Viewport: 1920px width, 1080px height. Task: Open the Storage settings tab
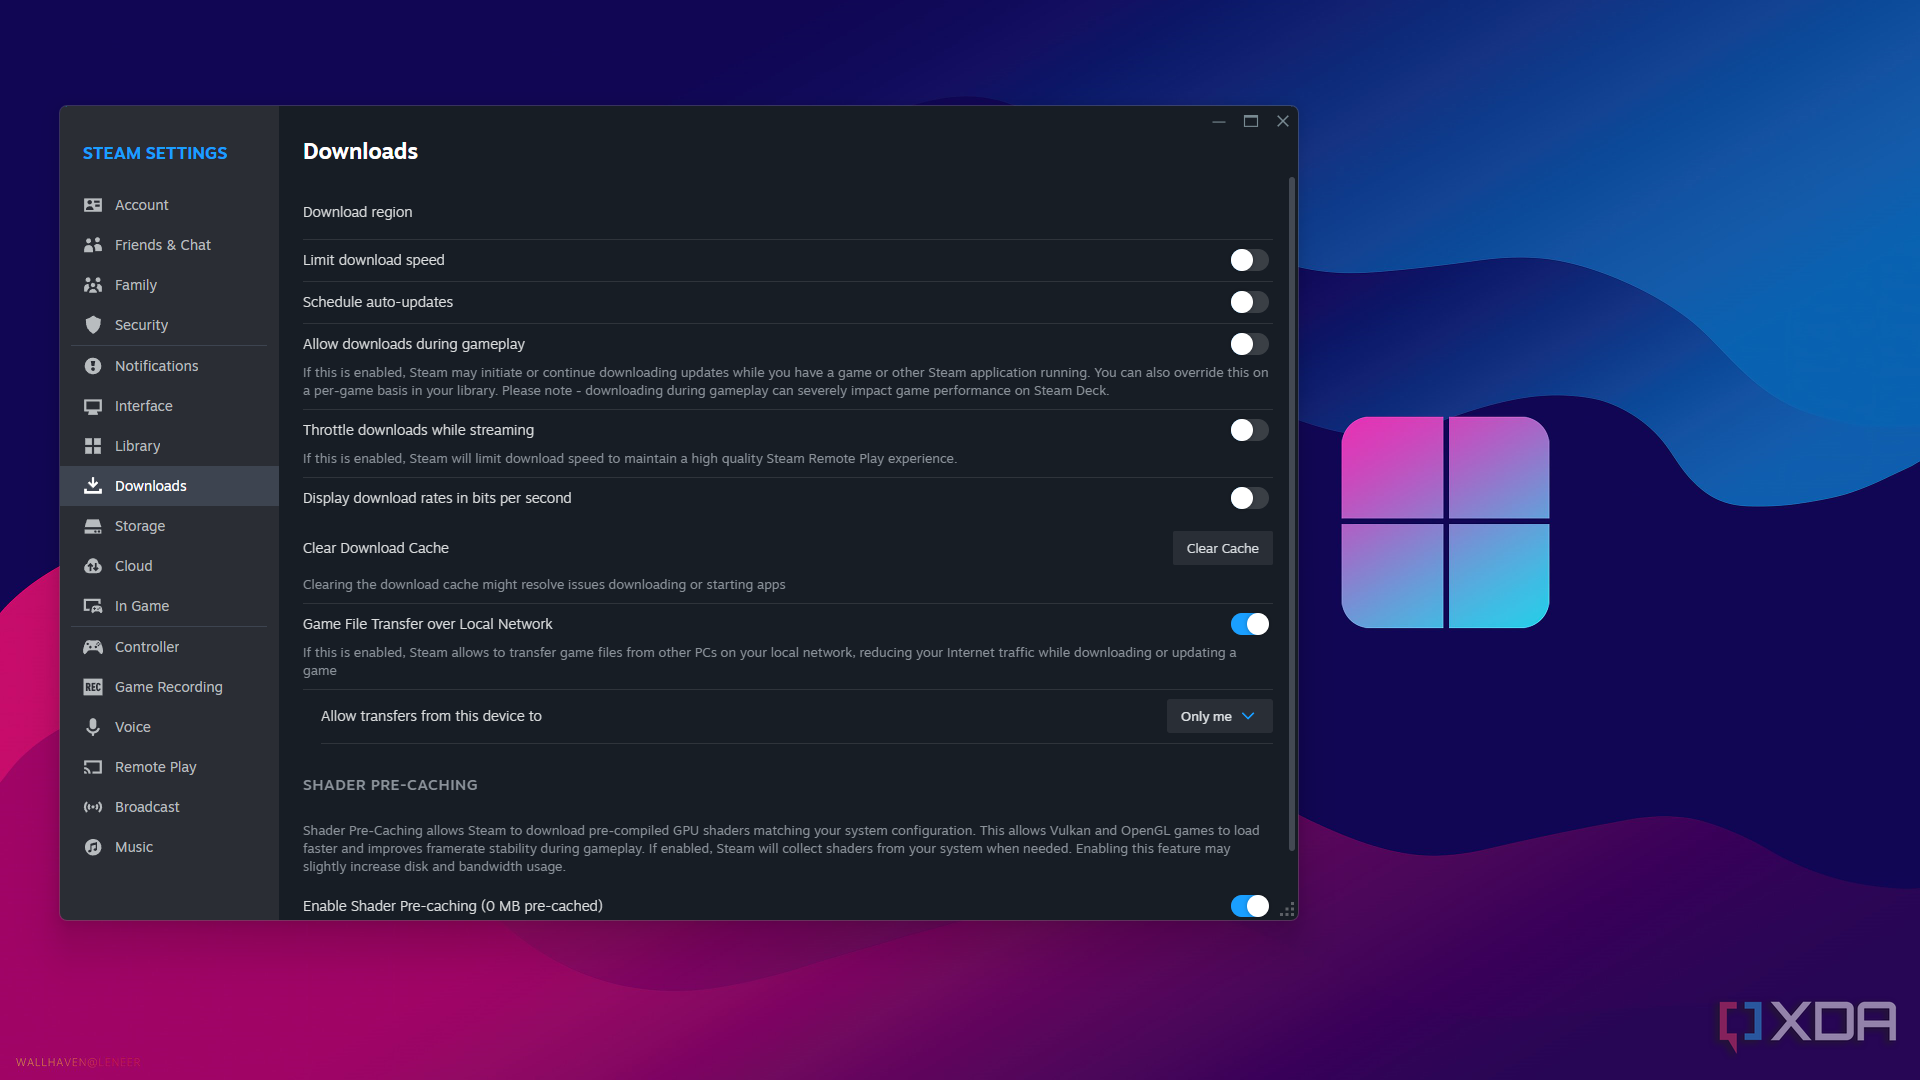[x=138, y=525]
